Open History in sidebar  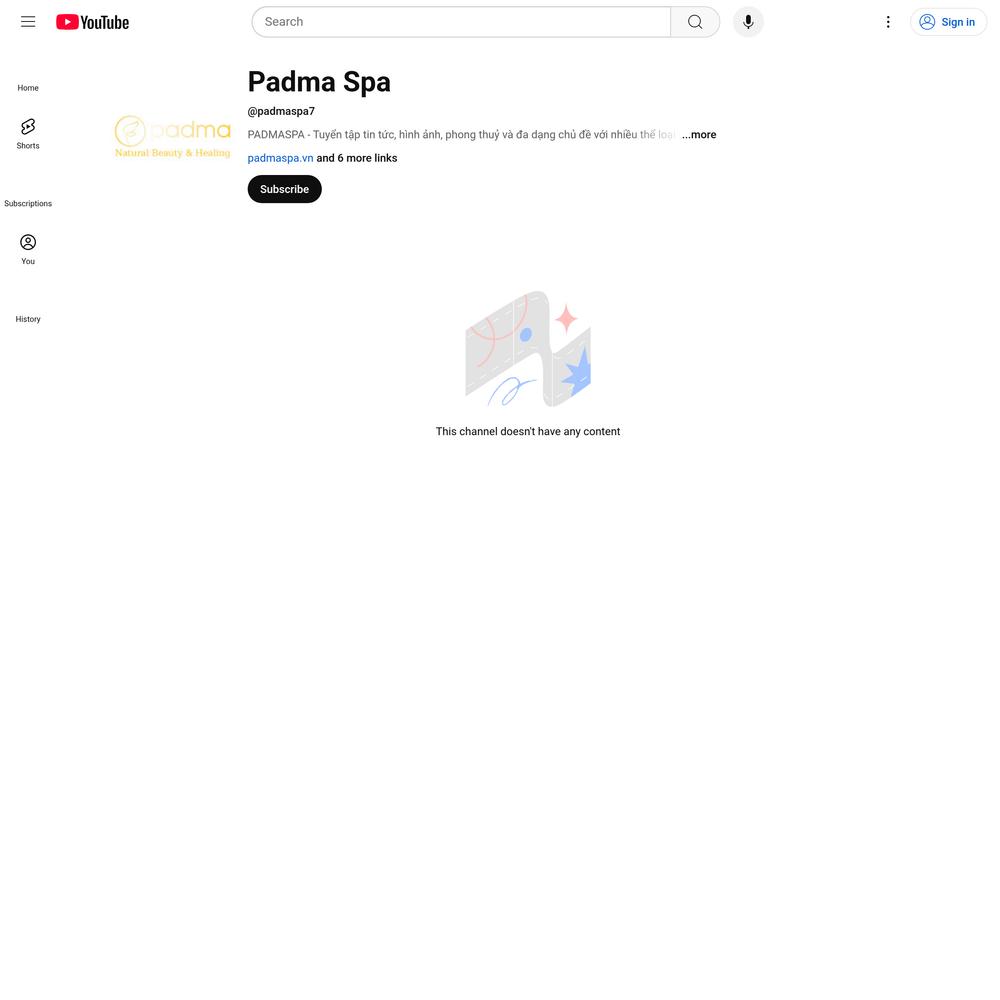point(28,319)
